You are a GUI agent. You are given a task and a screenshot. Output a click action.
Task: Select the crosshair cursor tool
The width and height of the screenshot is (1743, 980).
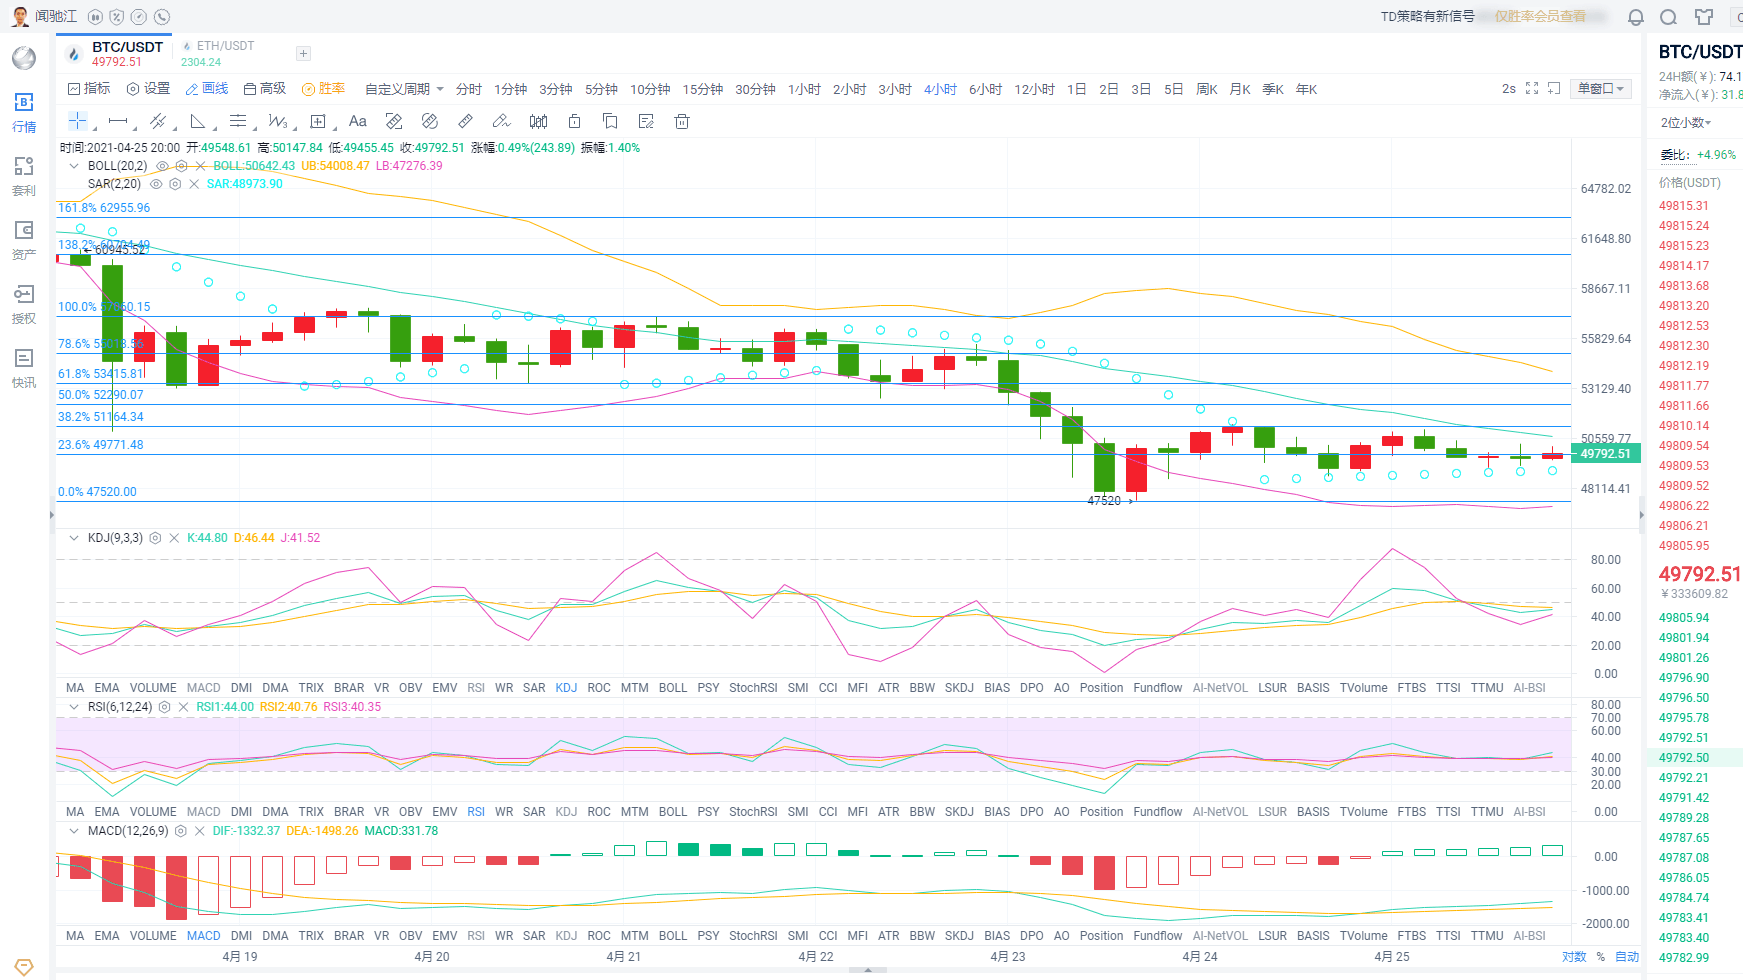point(77,121)
